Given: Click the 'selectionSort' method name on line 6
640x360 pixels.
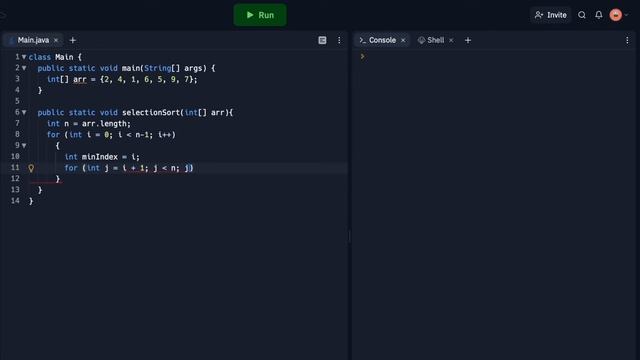Looking at the screenshot, I should 151,112.
